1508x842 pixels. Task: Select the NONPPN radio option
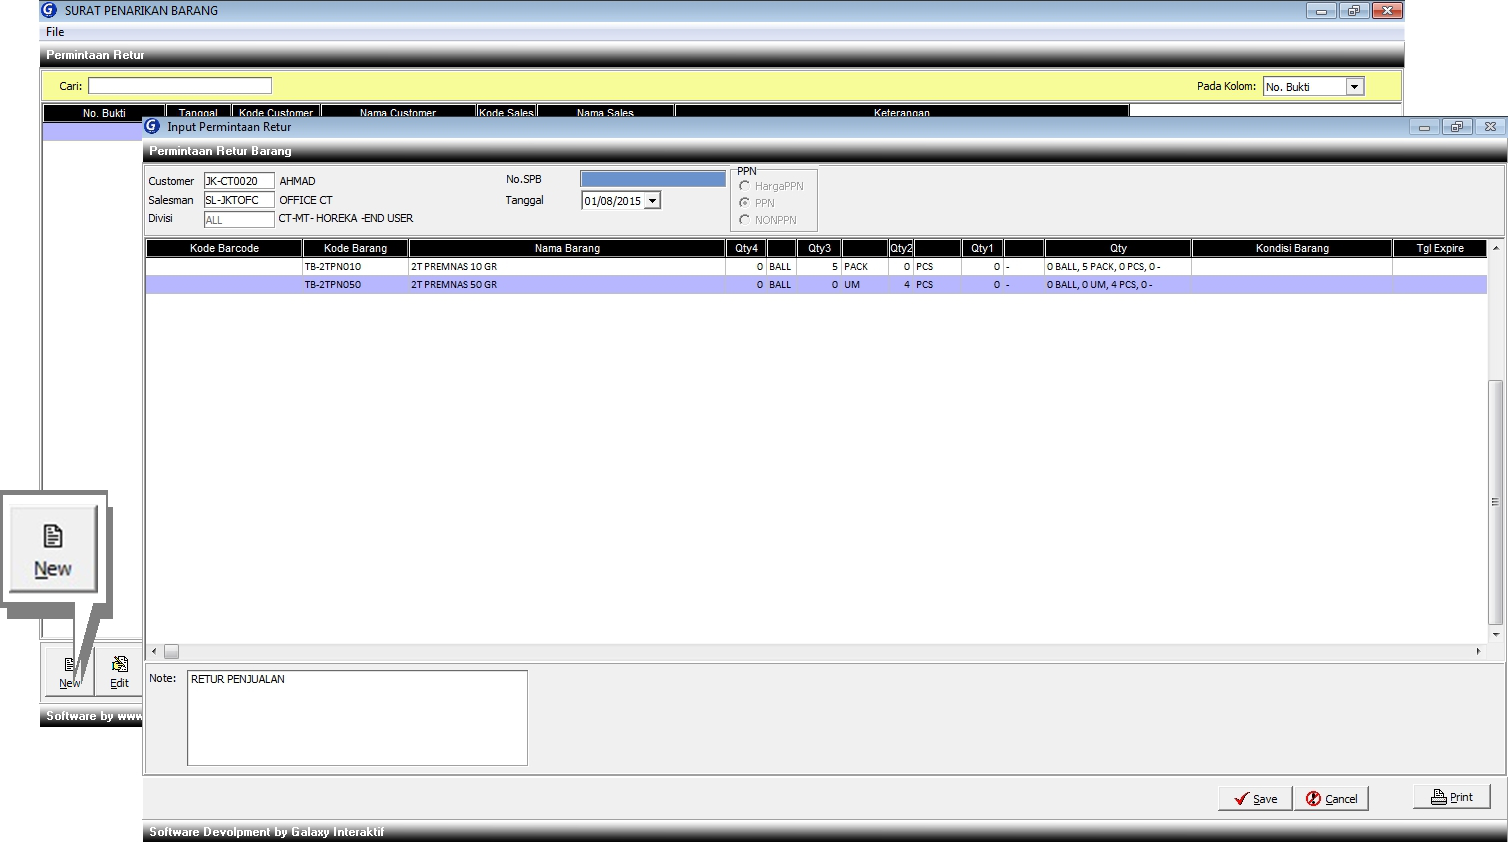745,220
